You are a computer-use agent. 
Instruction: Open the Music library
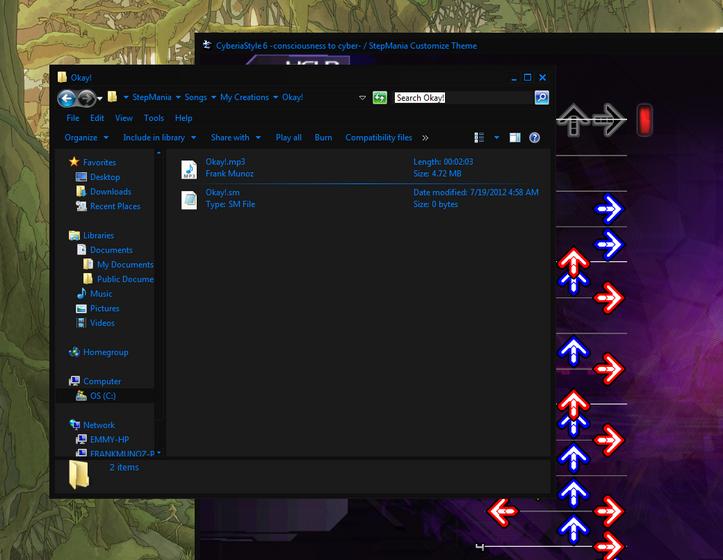101,294
